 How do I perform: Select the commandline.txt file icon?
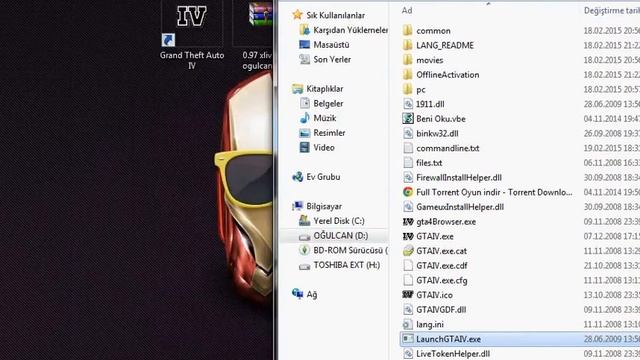click(x=407, y=148)
